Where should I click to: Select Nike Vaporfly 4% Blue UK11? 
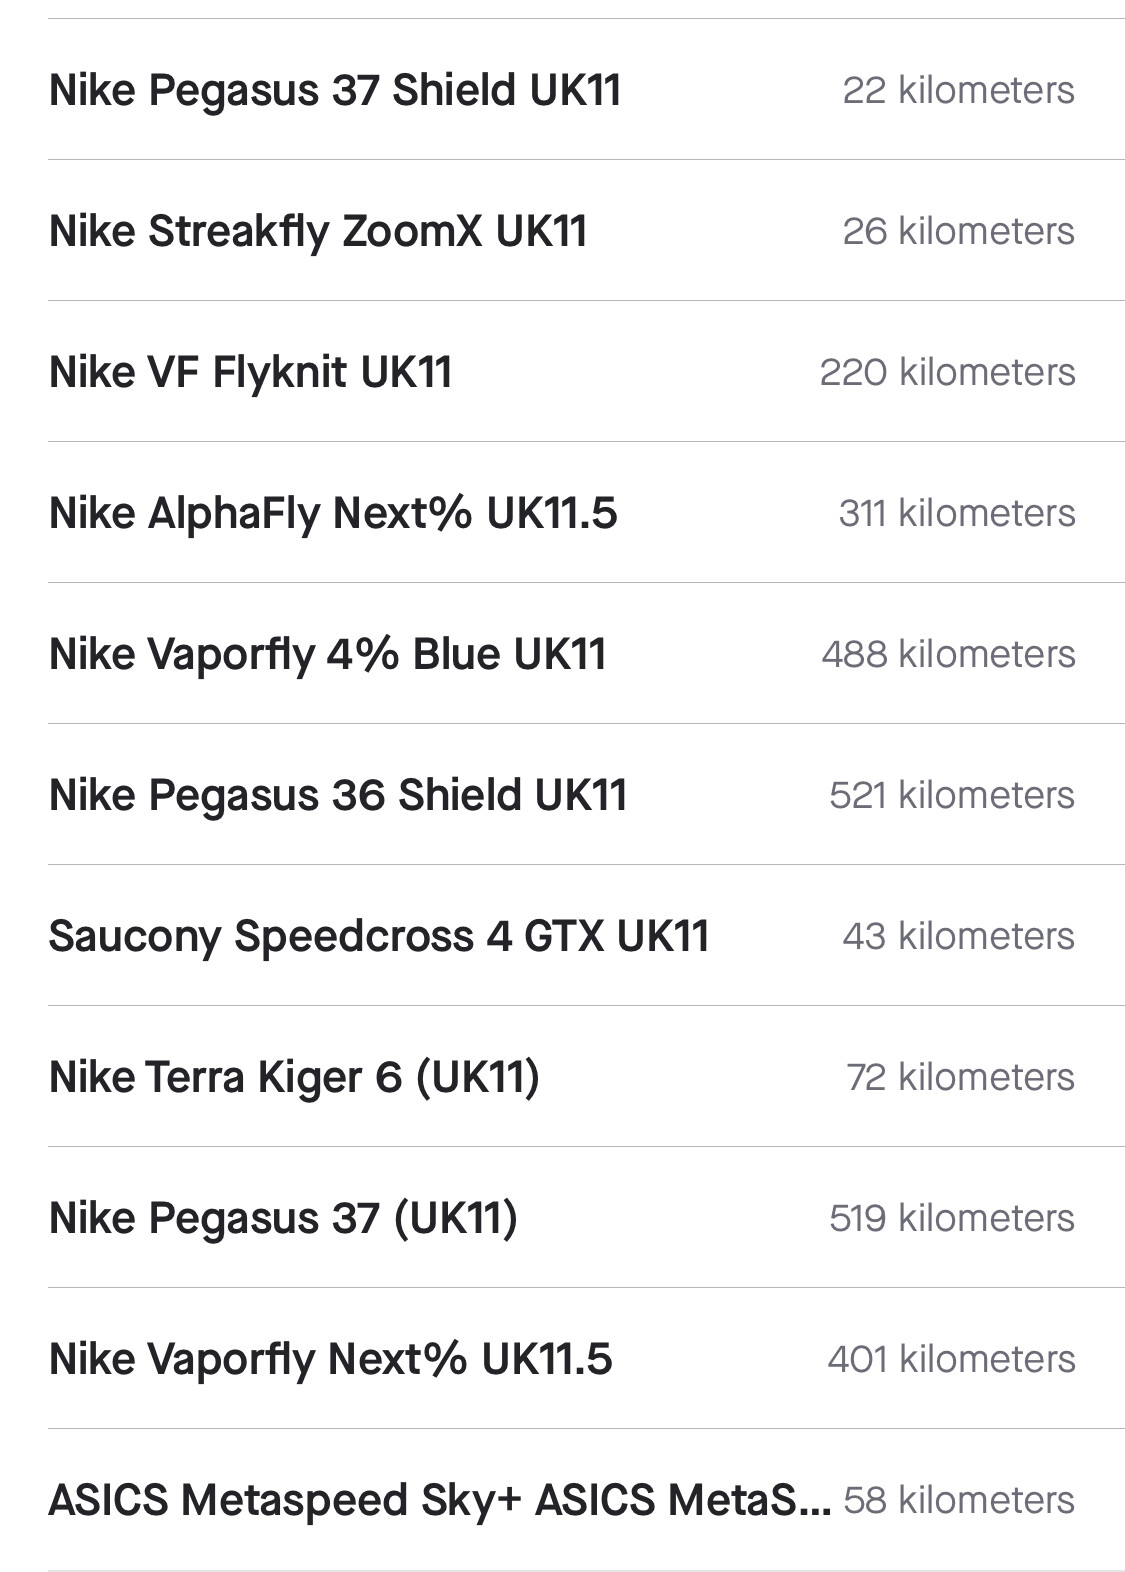point(562,654)
